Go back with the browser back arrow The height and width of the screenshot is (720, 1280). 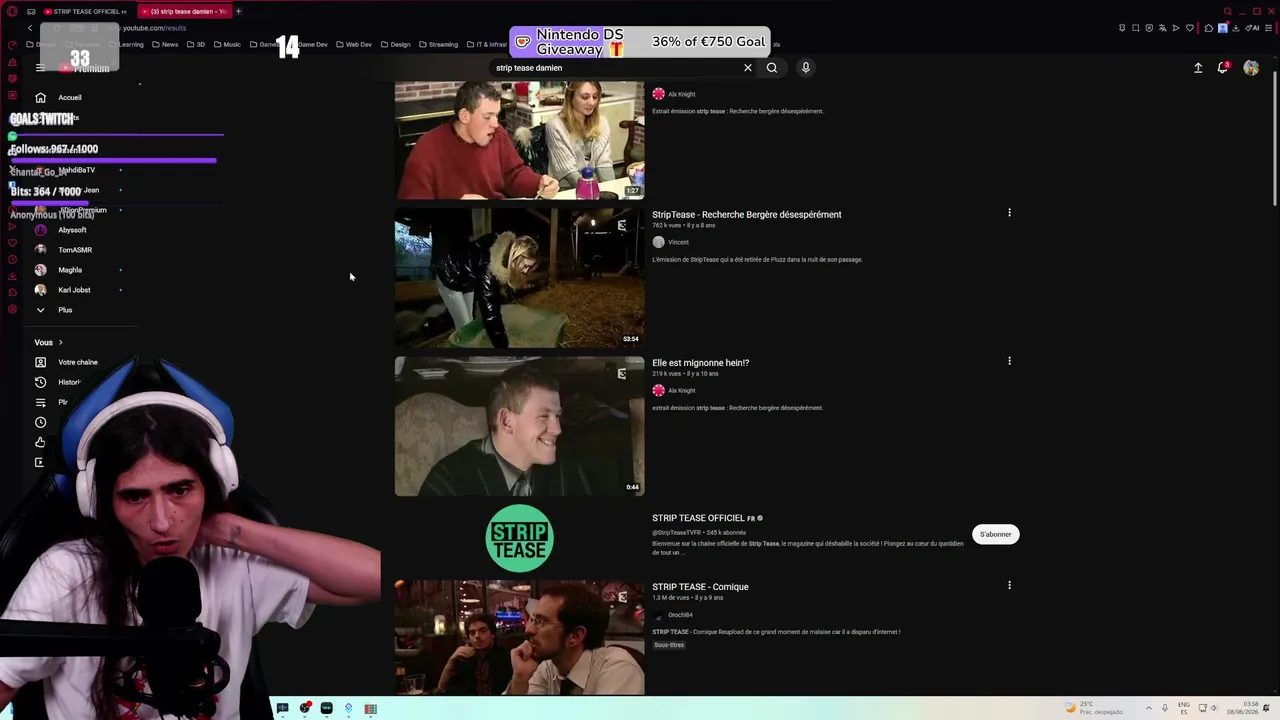30,28
